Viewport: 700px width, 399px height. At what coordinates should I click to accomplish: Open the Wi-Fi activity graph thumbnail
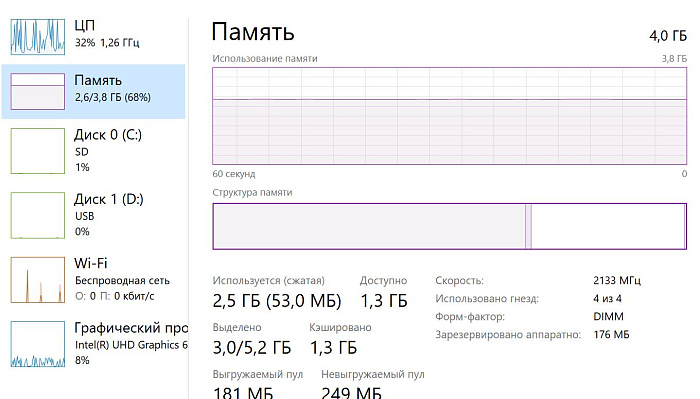(38, 280)
